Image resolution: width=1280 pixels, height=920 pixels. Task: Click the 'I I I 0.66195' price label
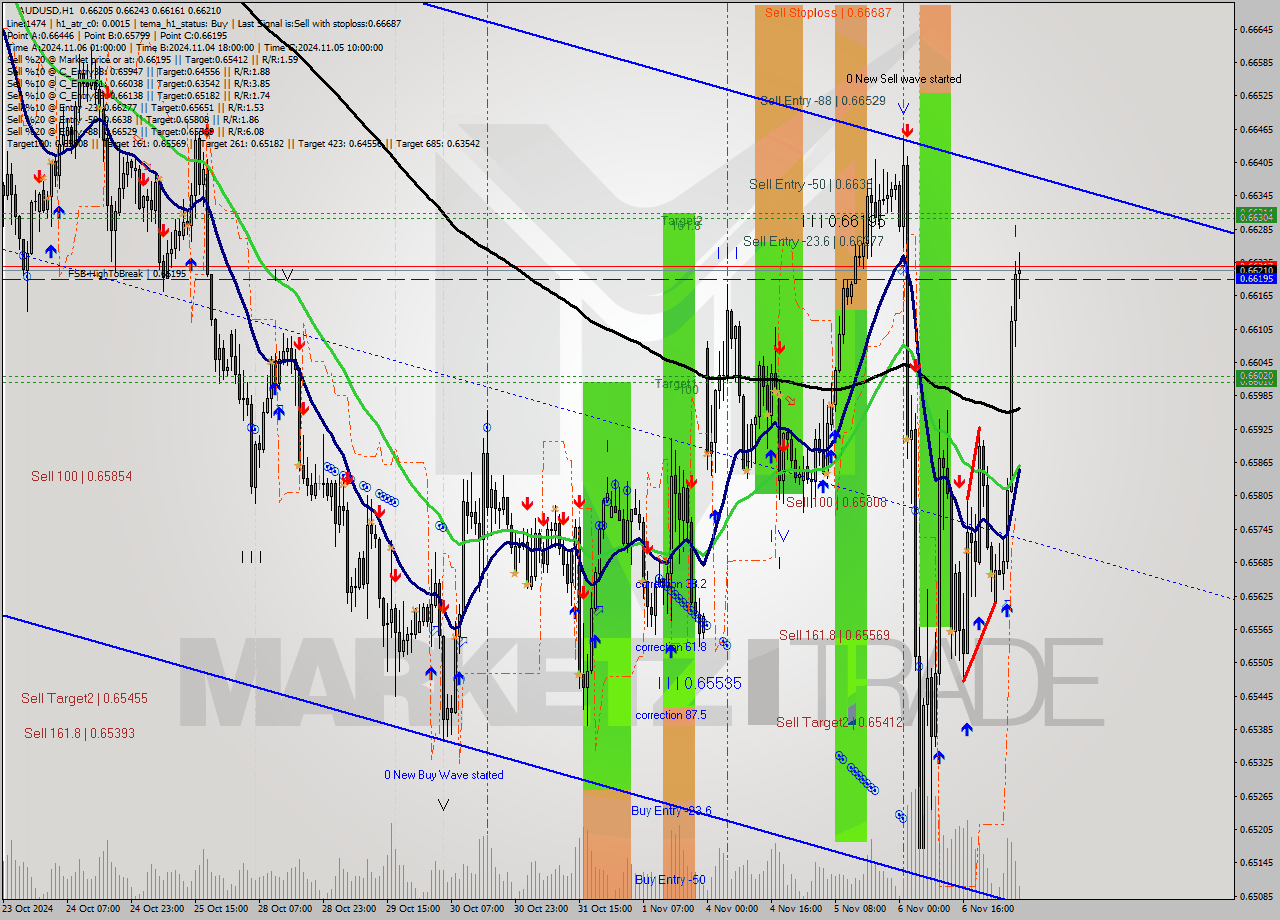843,220
